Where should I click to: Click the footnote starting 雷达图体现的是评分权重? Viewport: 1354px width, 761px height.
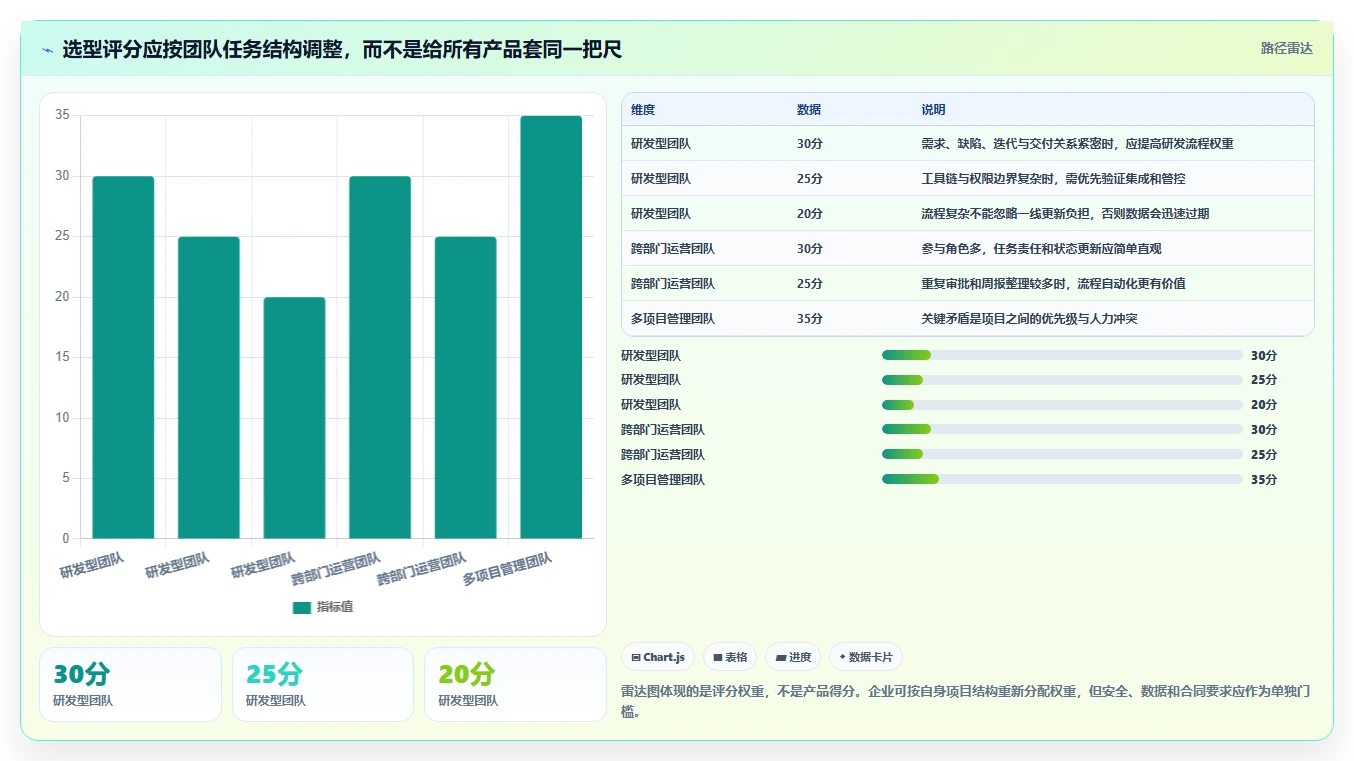pyautogui.click(x=965, y=701)
